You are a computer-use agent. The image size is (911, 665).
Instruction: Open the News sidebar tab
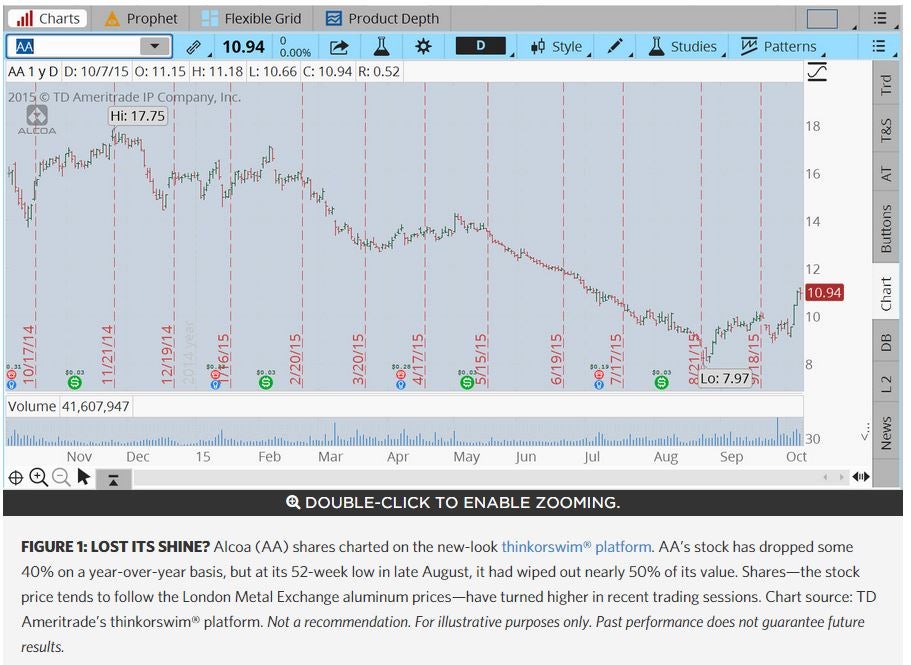tap(886, 433)
